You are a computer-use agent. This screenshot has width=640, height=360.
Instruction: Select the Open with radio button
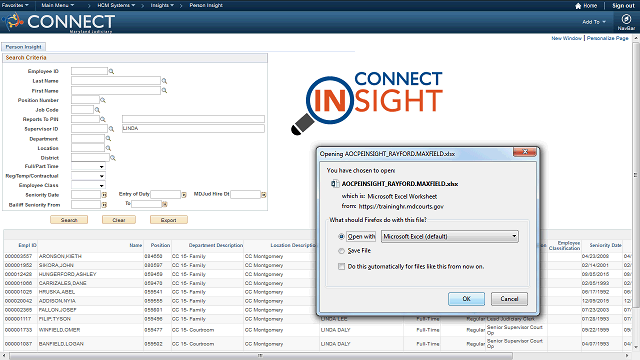(341, 236)
